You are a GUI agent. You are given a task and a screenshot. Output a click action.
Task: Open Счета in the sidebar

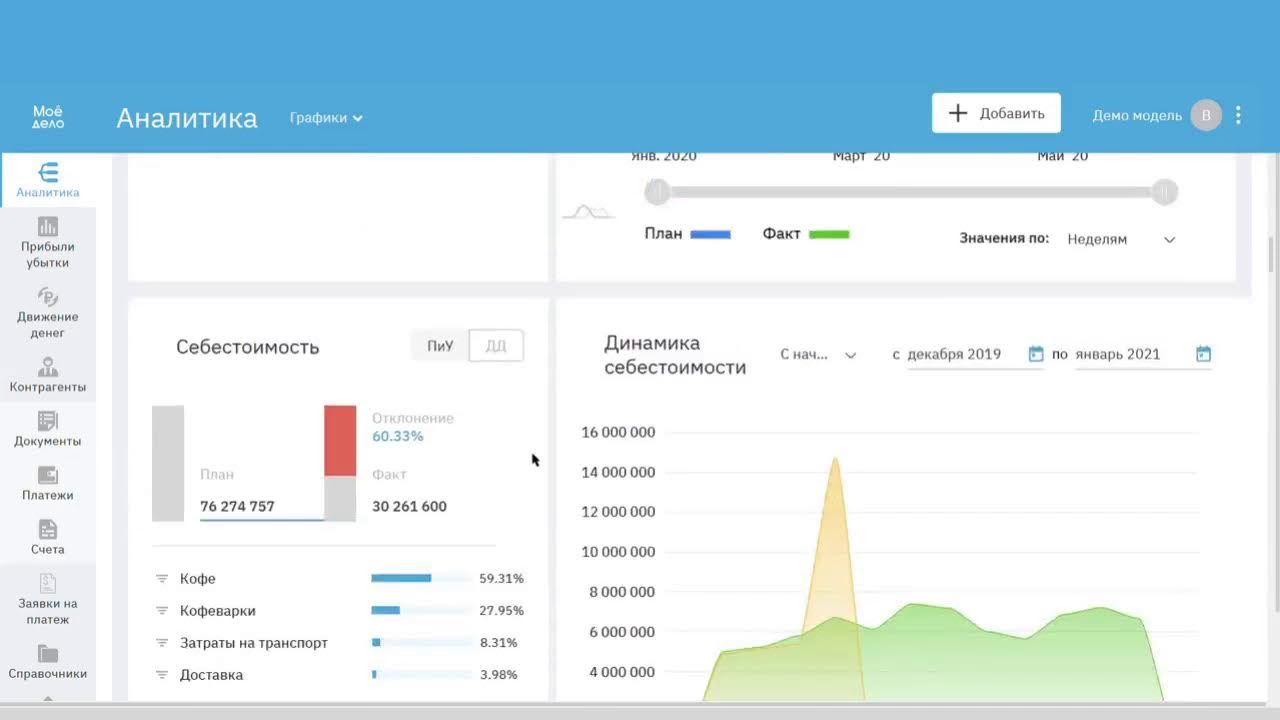tap(48, 537)
